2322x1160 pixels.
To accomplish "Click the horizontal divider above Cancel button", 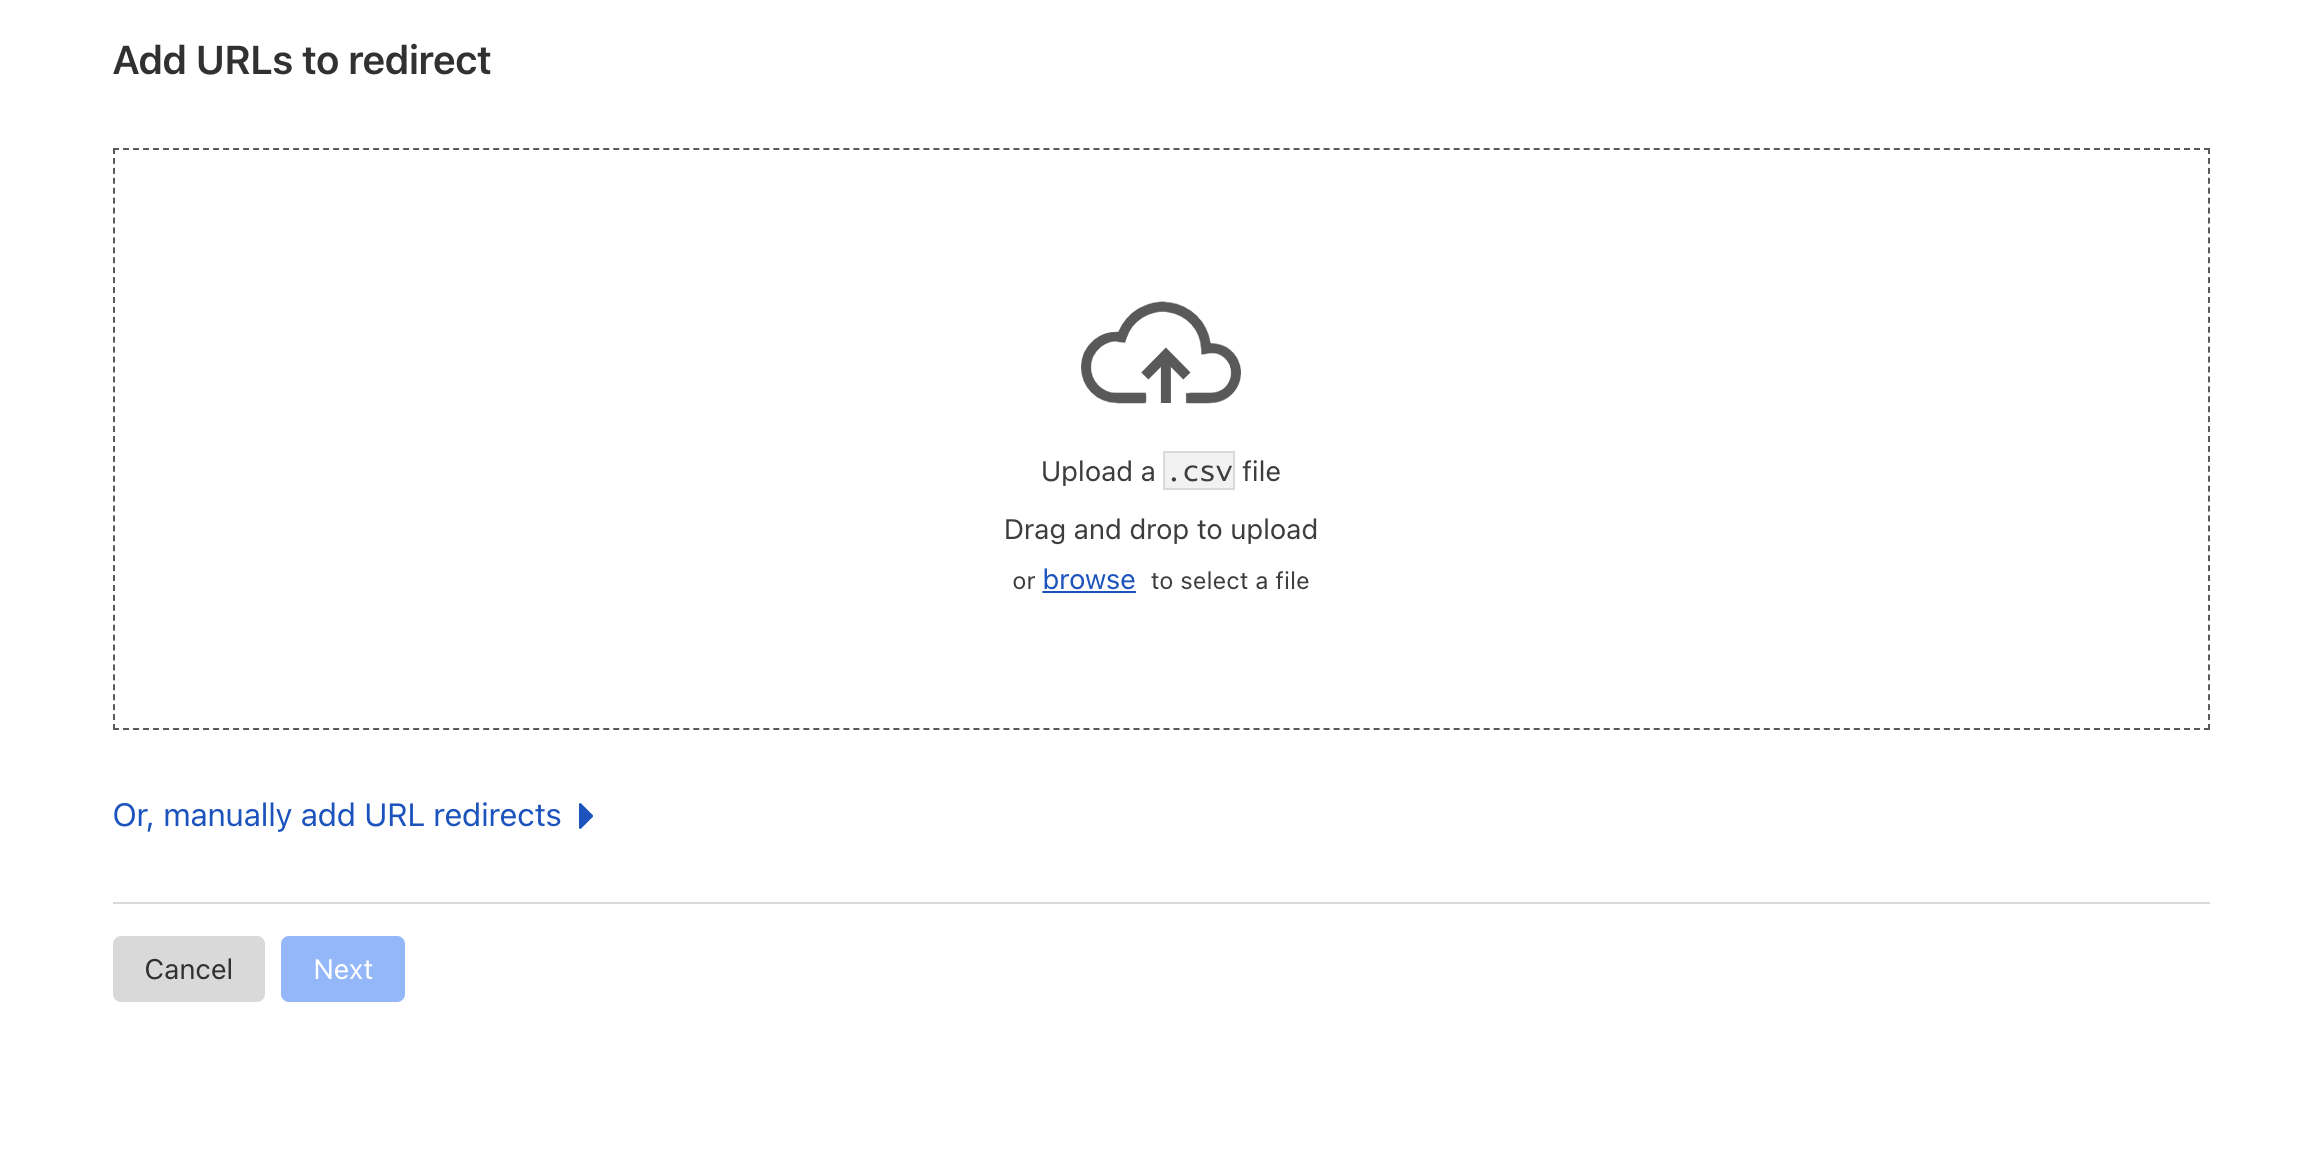I will [x=1160, y=903].
